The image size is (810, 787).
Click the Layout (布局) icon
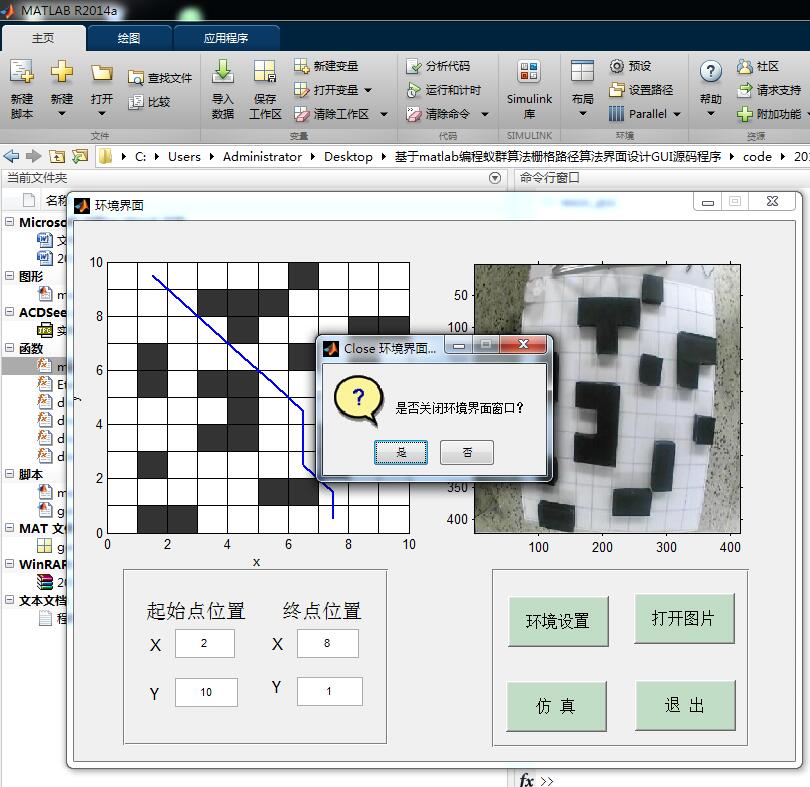tap(582, 72)
